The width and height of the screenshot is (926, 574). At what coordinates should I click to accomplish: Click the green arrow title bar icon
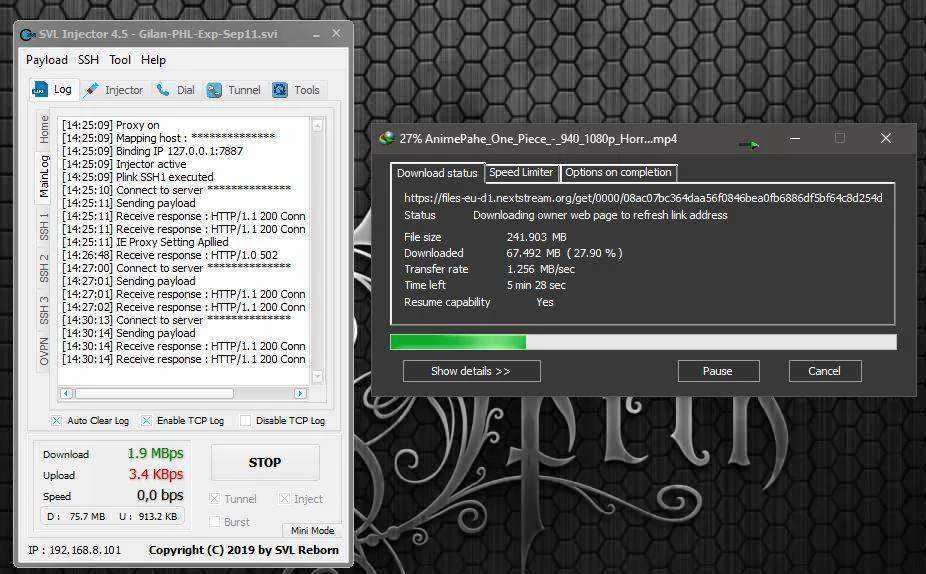[749, 144]
